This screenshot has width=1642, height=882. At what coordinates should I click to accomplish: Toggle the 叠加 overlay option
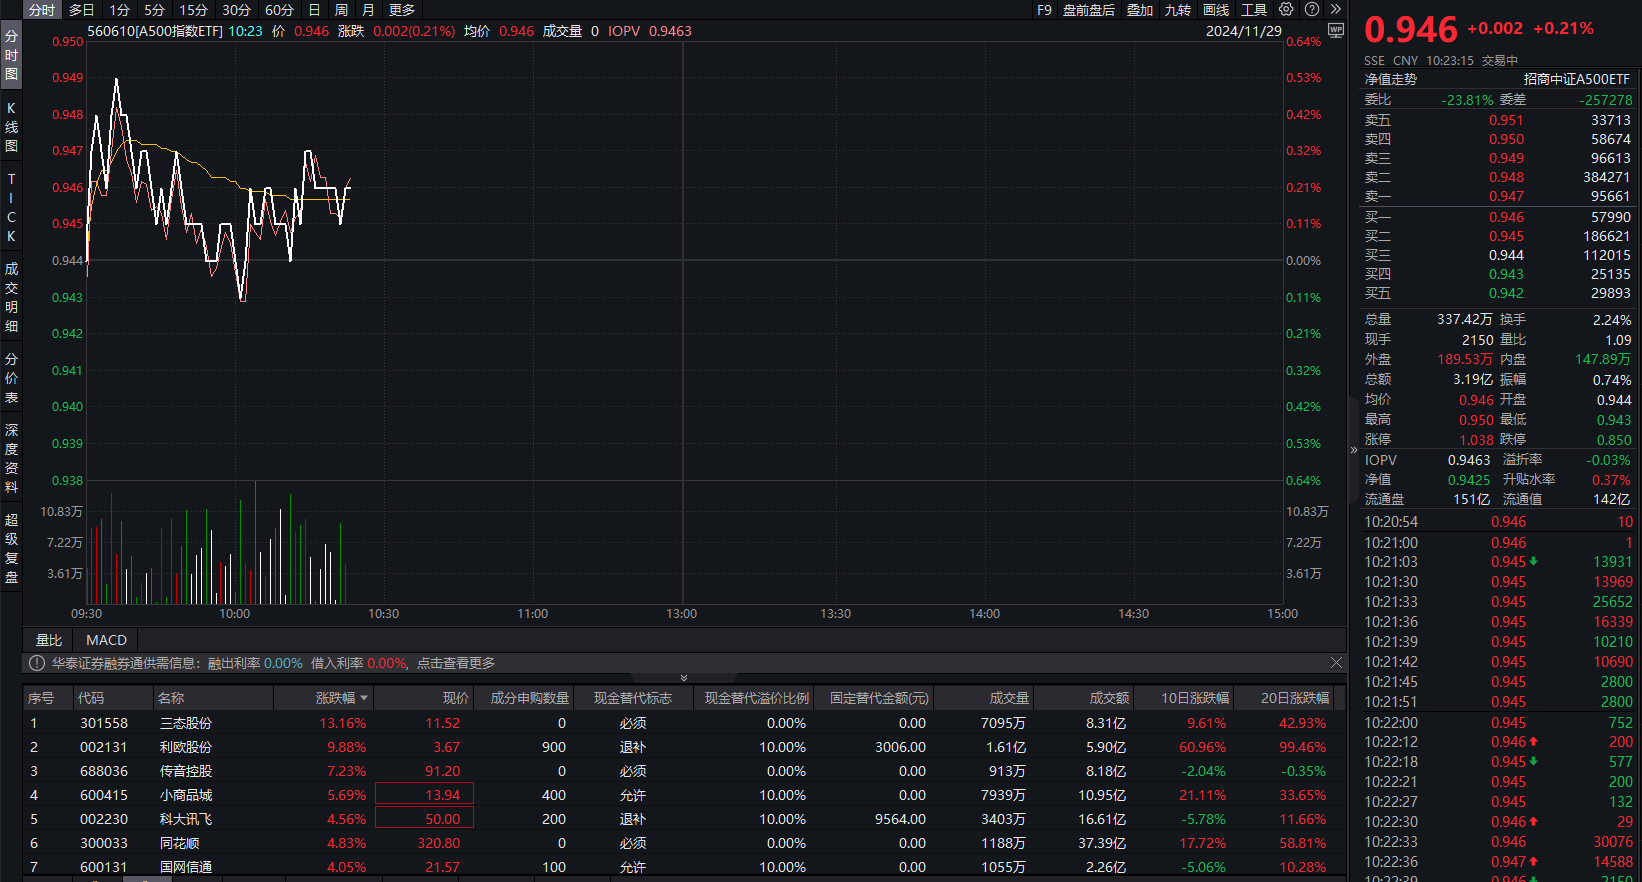[1140, 10]
